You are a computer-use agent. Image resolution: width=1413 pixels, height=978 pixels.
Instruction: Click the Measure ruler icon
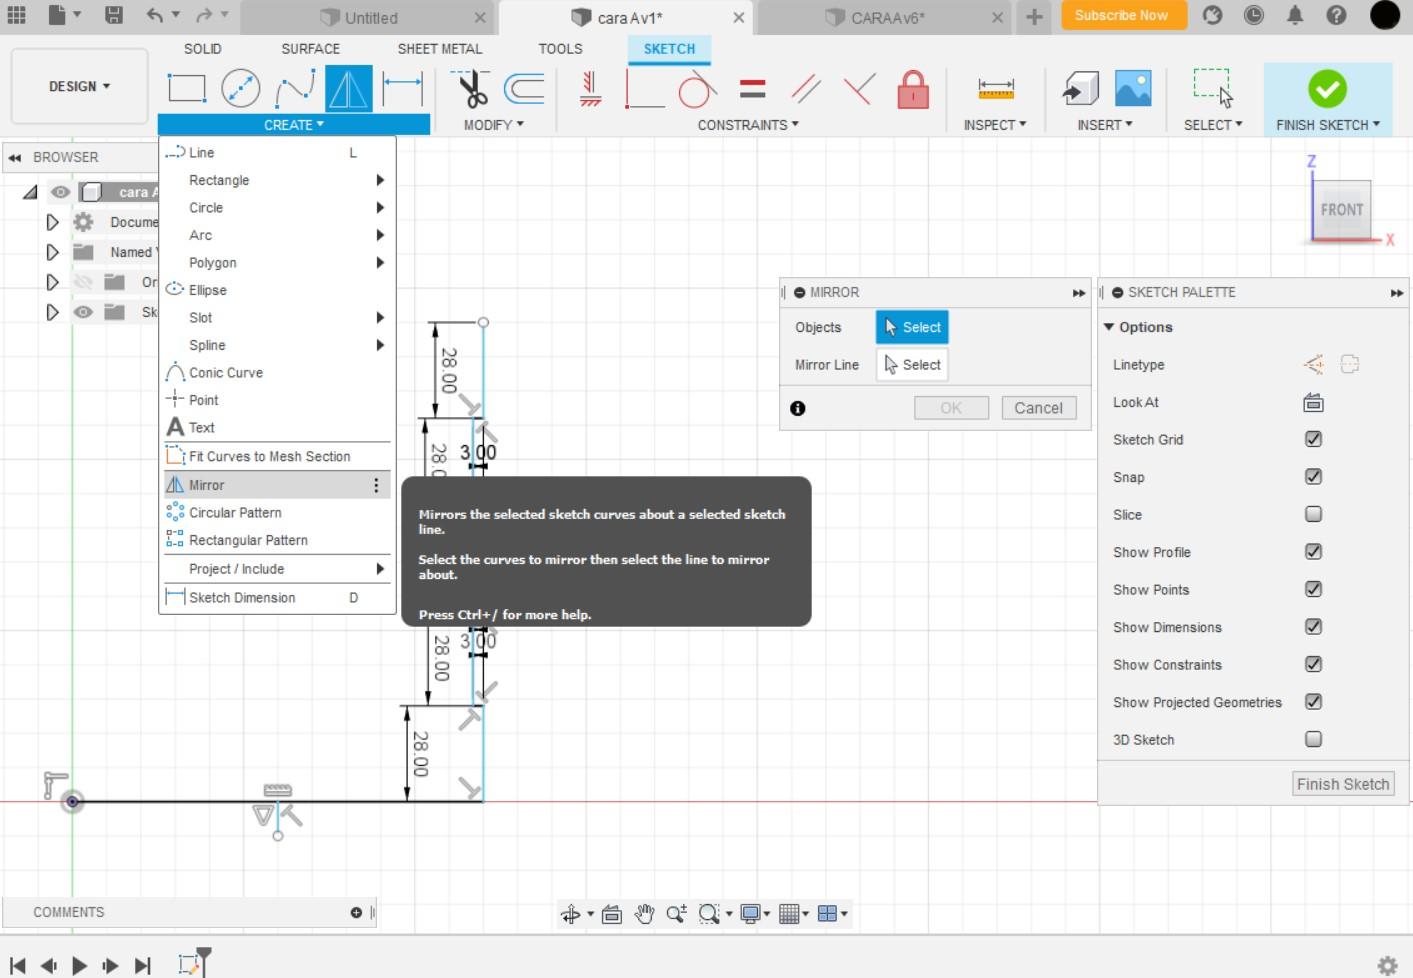click(x=995, y=89)
